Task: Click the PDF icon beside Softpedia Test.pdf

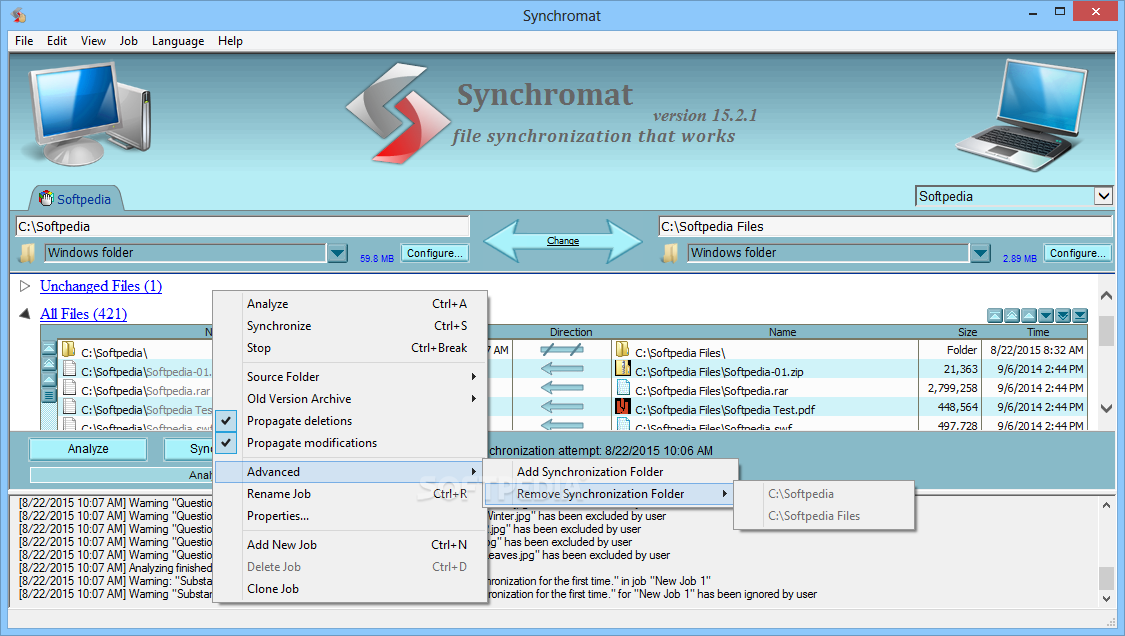Action: point(623,407)
